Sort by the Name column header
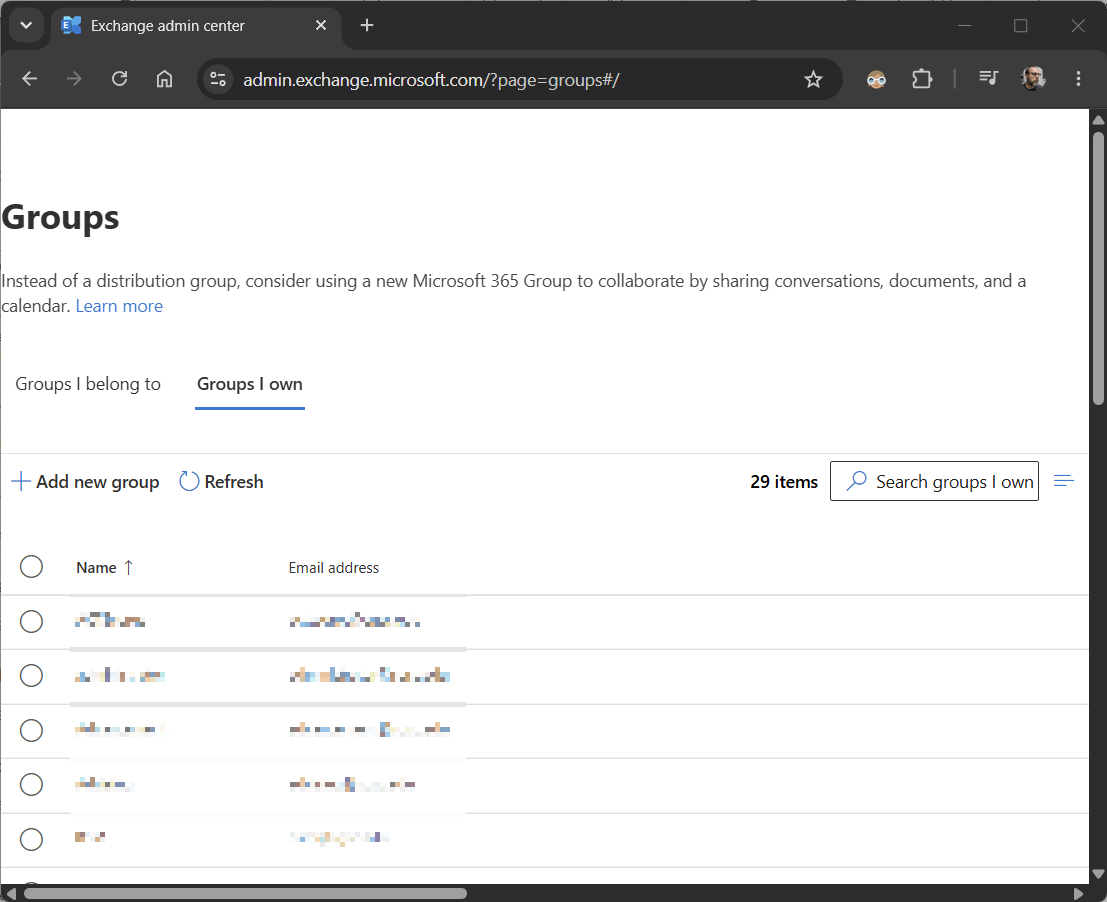 click(104, 567)
